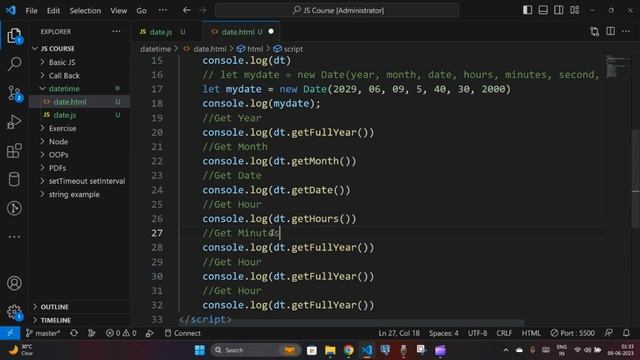Open the Accounts menu icon

[x=14, y=283]
